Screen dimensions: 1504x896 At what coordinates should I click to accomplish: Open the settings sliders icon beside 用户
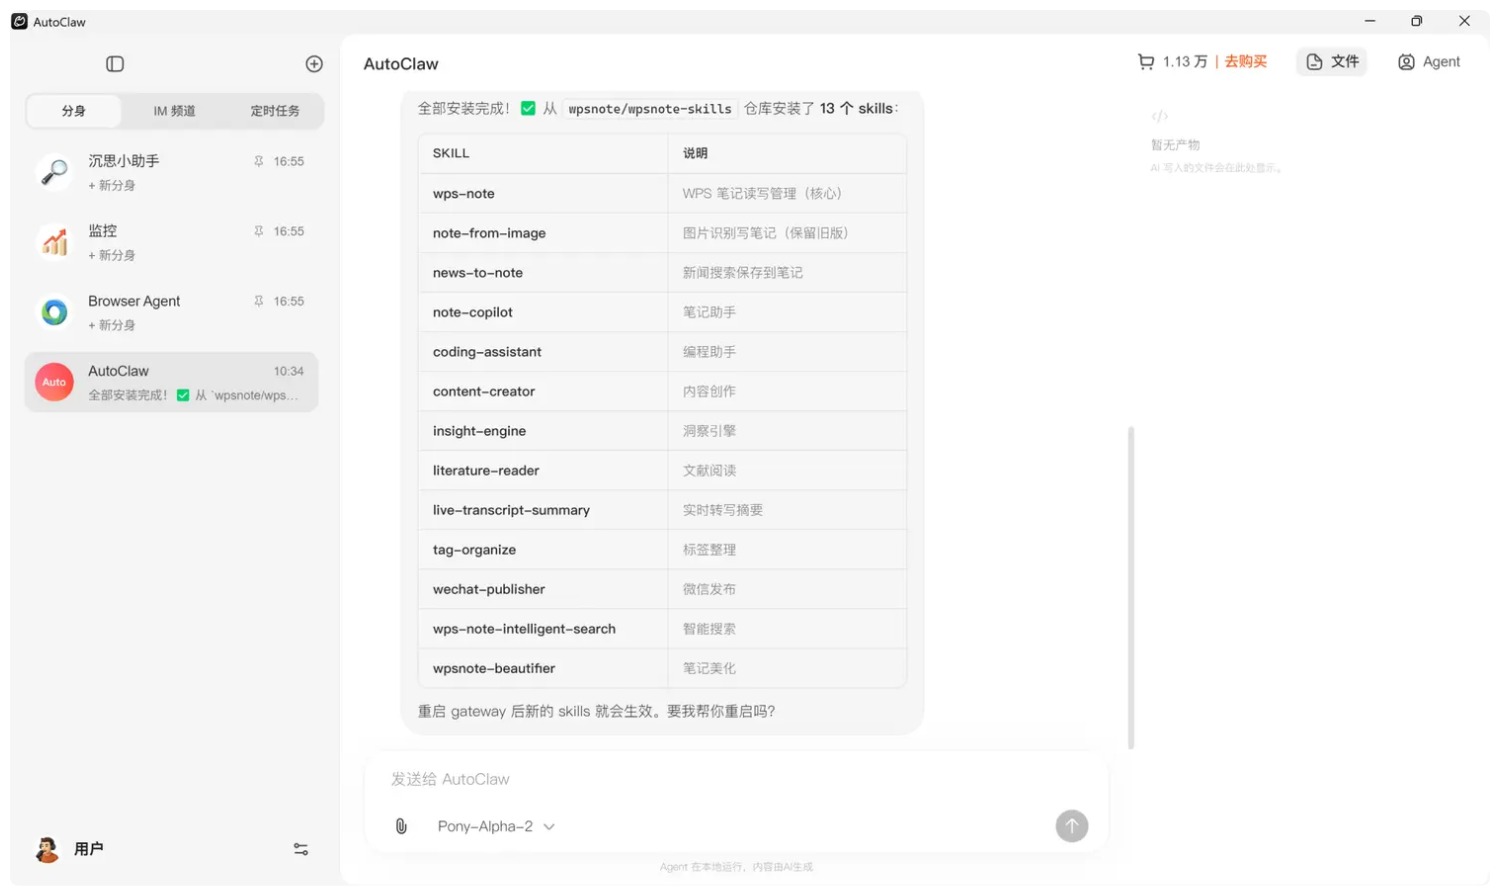(301, 849)
